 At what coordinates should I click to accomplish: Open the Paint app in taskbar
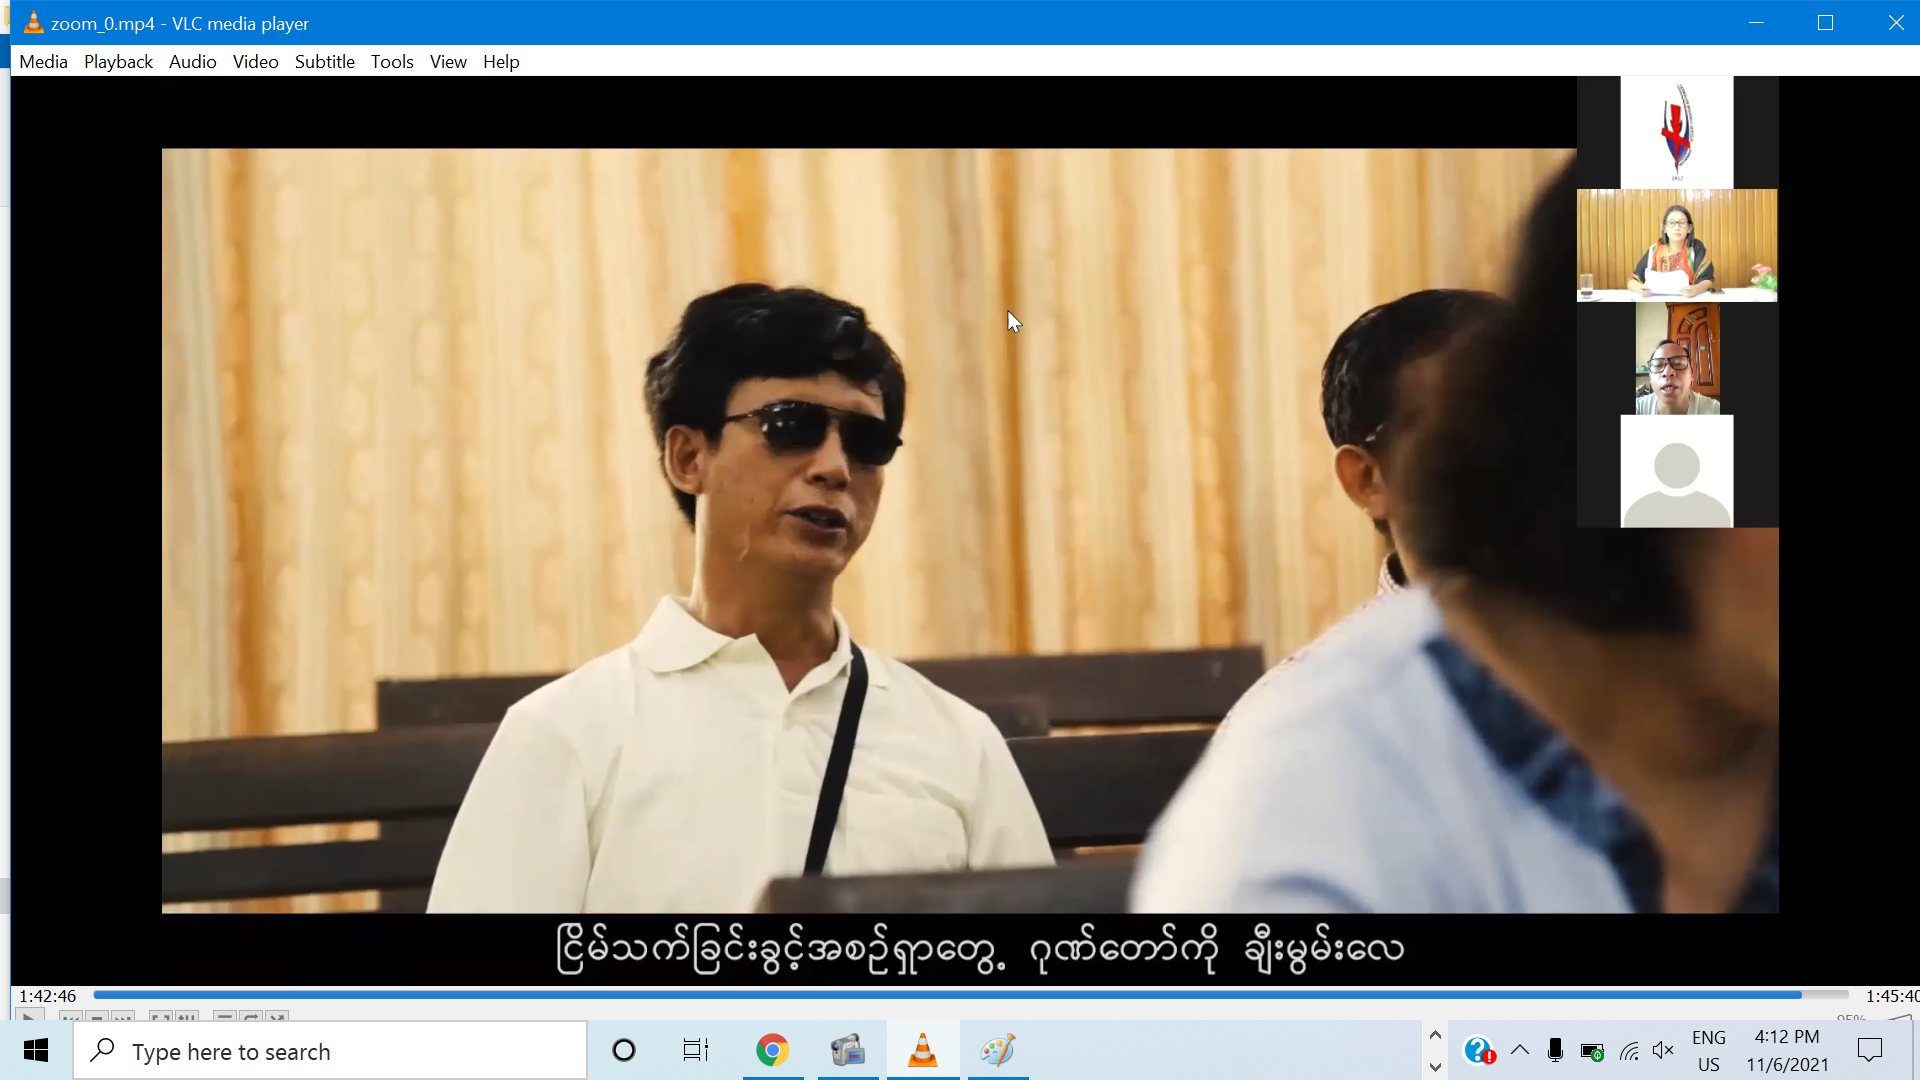click(997, 1051)
